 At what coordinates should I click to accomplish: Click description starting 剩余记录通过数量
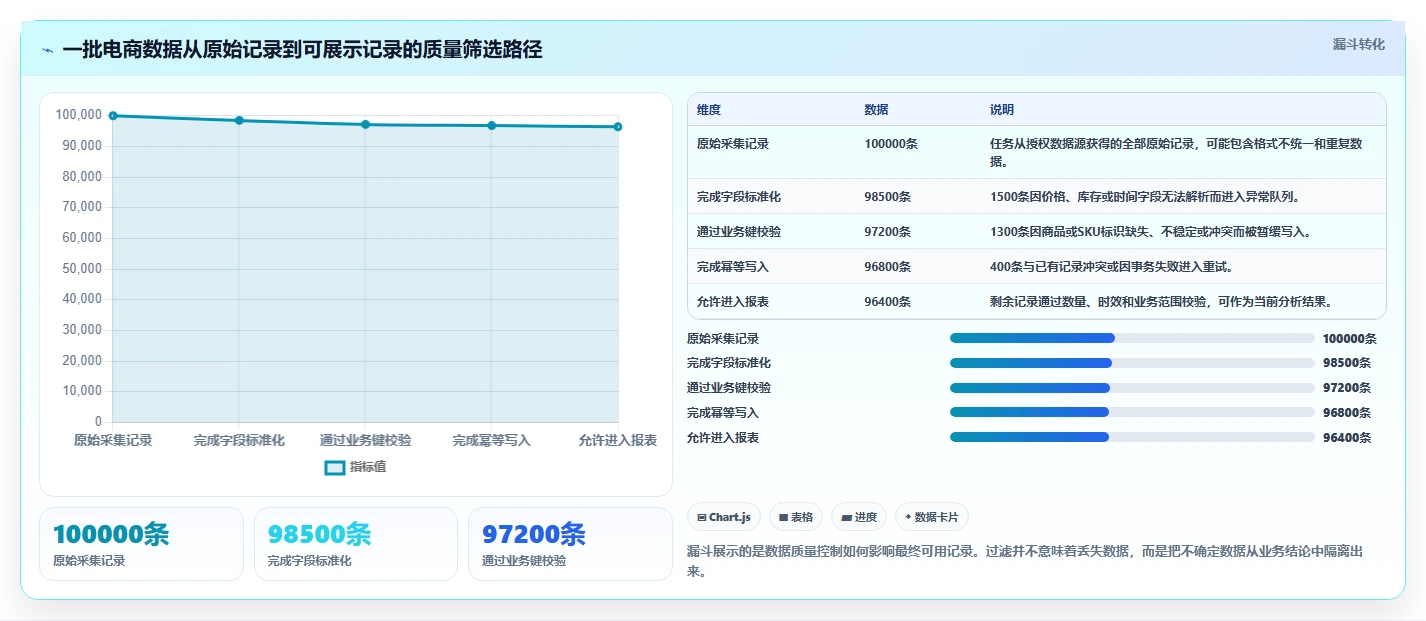1161,301
